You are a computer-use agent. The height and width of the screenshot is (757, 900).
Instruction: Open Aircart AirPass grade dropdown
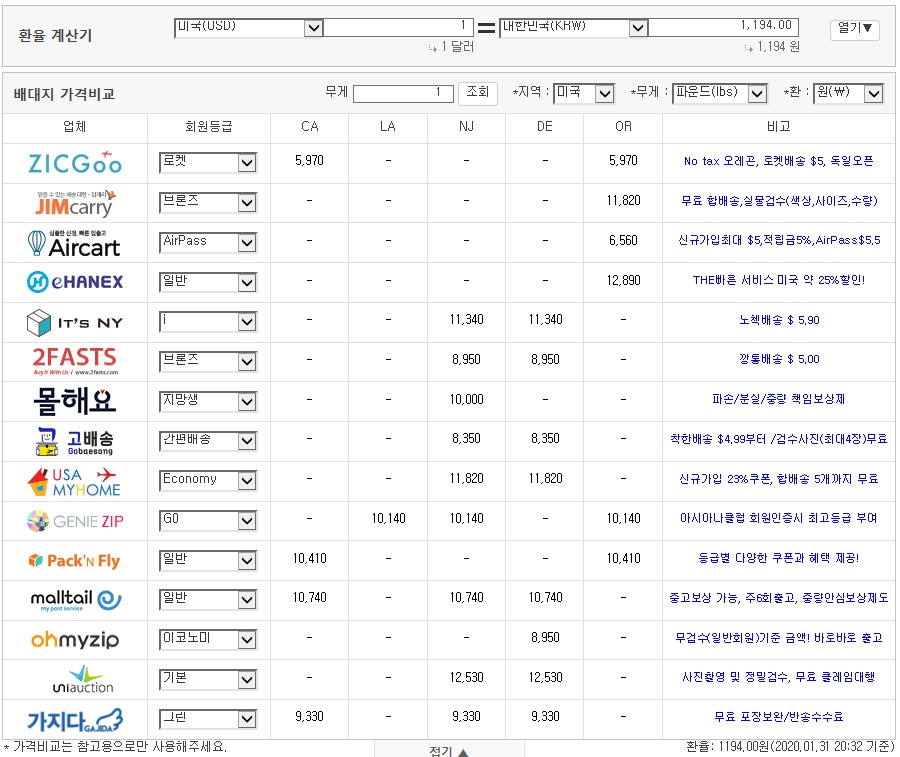pos(208,243)
